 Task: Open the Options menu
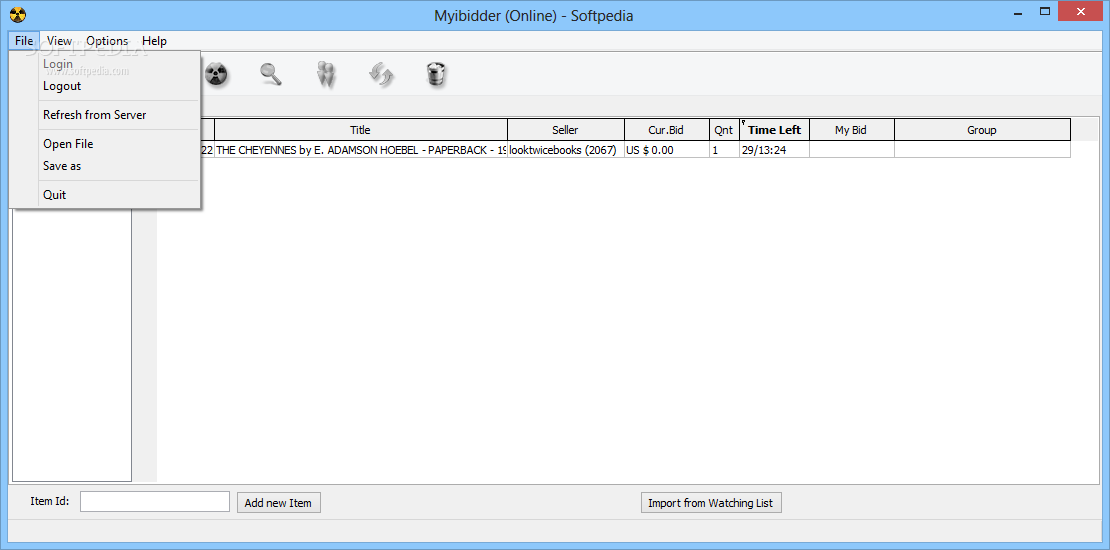(107, 41)
